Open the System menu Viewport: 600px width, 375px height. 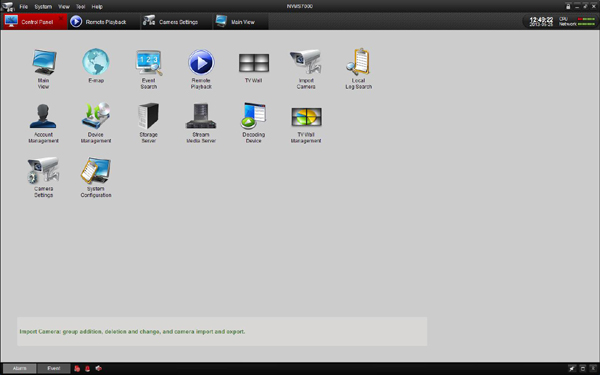(43, 7)
